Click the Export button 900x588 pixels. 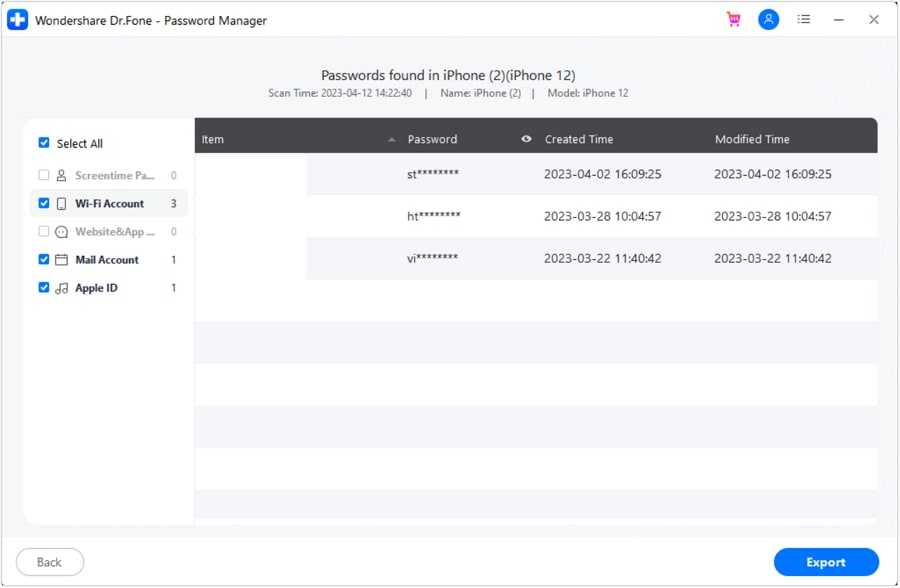[x=826, y=562]
